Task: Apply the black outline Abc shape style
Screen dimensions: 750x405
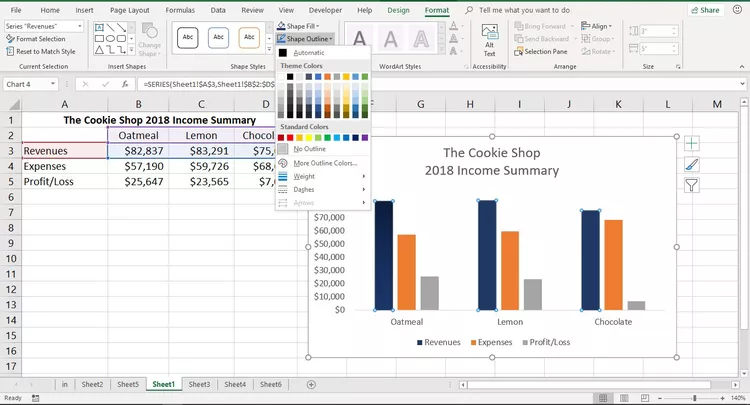Action: point(188,37)
